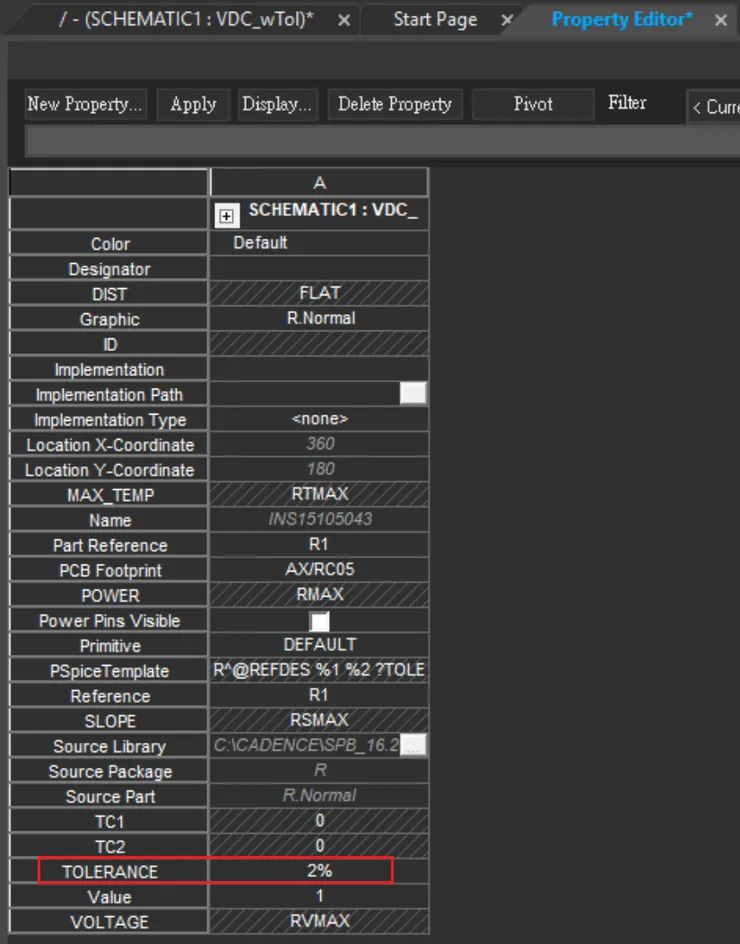Click the Delete Property button
740x944 pixels.
395,104
